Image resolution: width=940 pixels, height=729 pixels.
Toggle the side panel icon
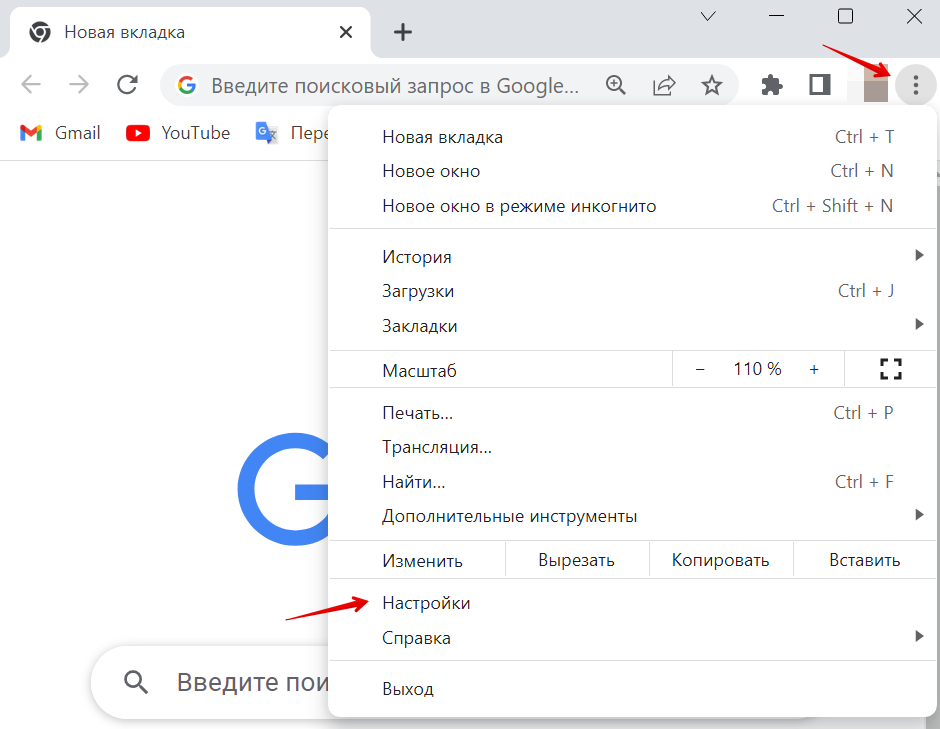(x=820, y=86)
